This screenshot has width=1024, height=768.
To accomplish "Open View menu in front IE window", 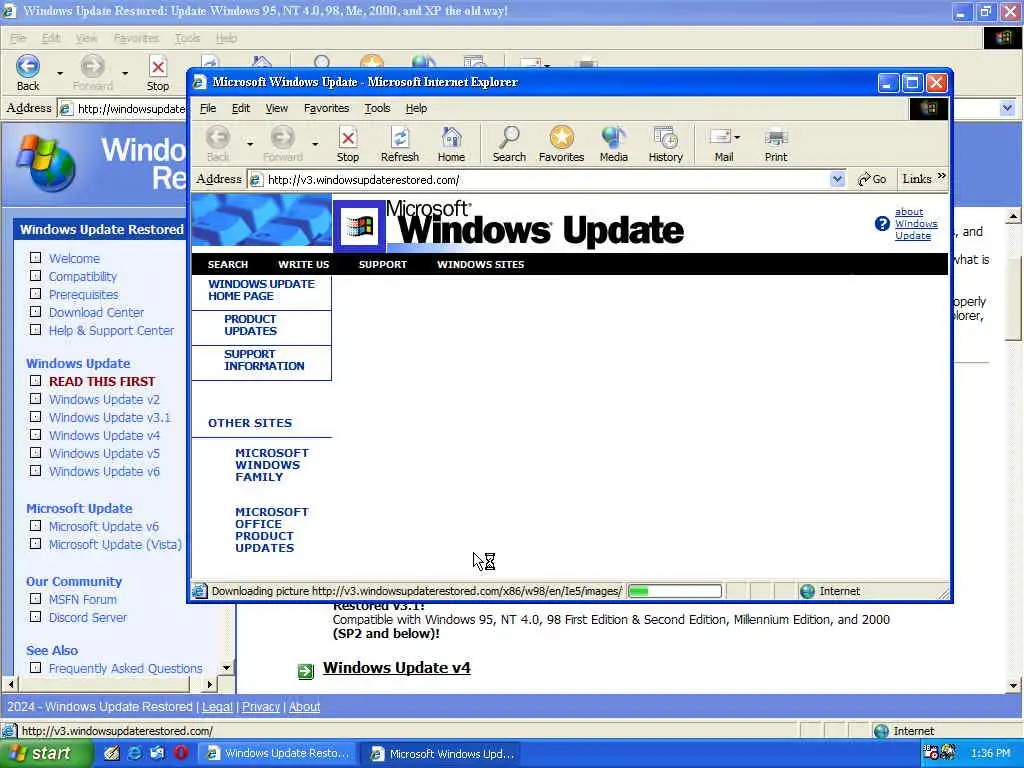I will click(276, 108).
